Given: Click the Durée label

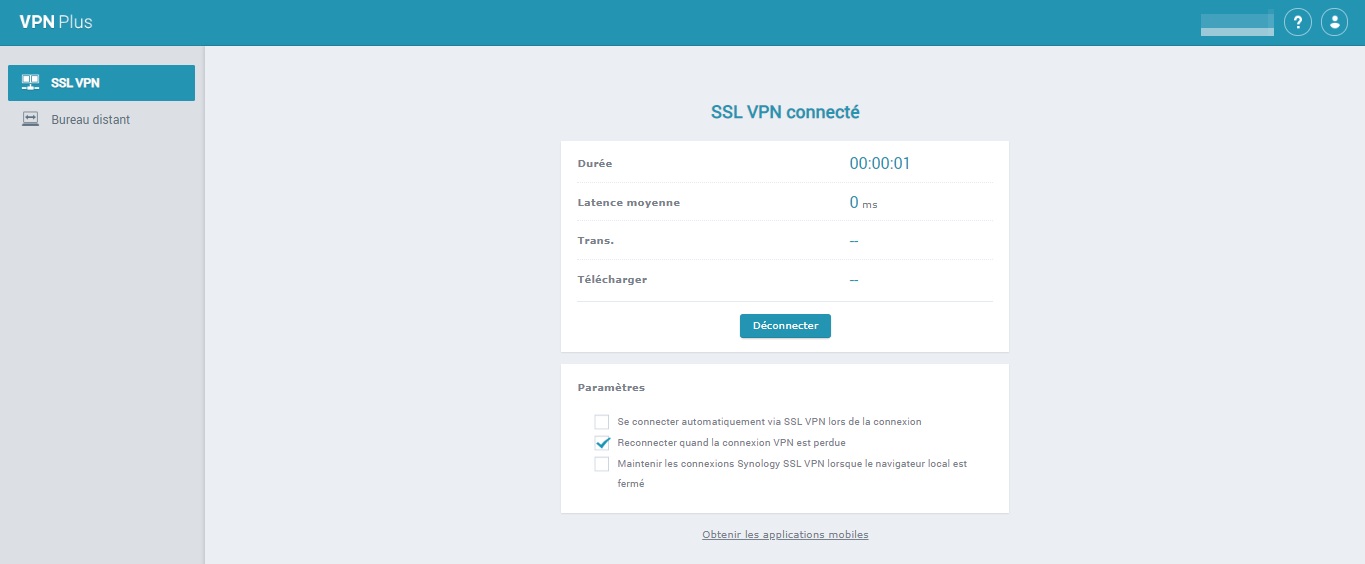Looking at the screenshot, I should point(595,164).
